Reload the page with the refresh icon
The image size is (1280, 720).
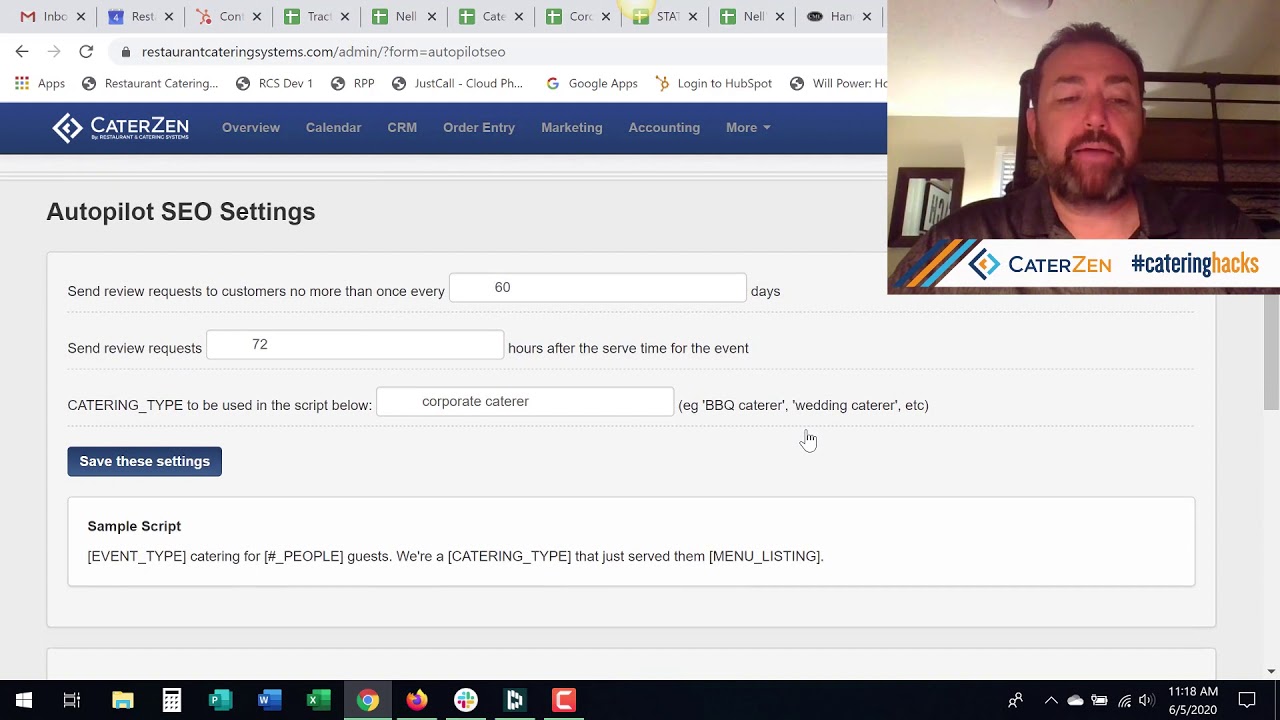(x=86, y=51)
